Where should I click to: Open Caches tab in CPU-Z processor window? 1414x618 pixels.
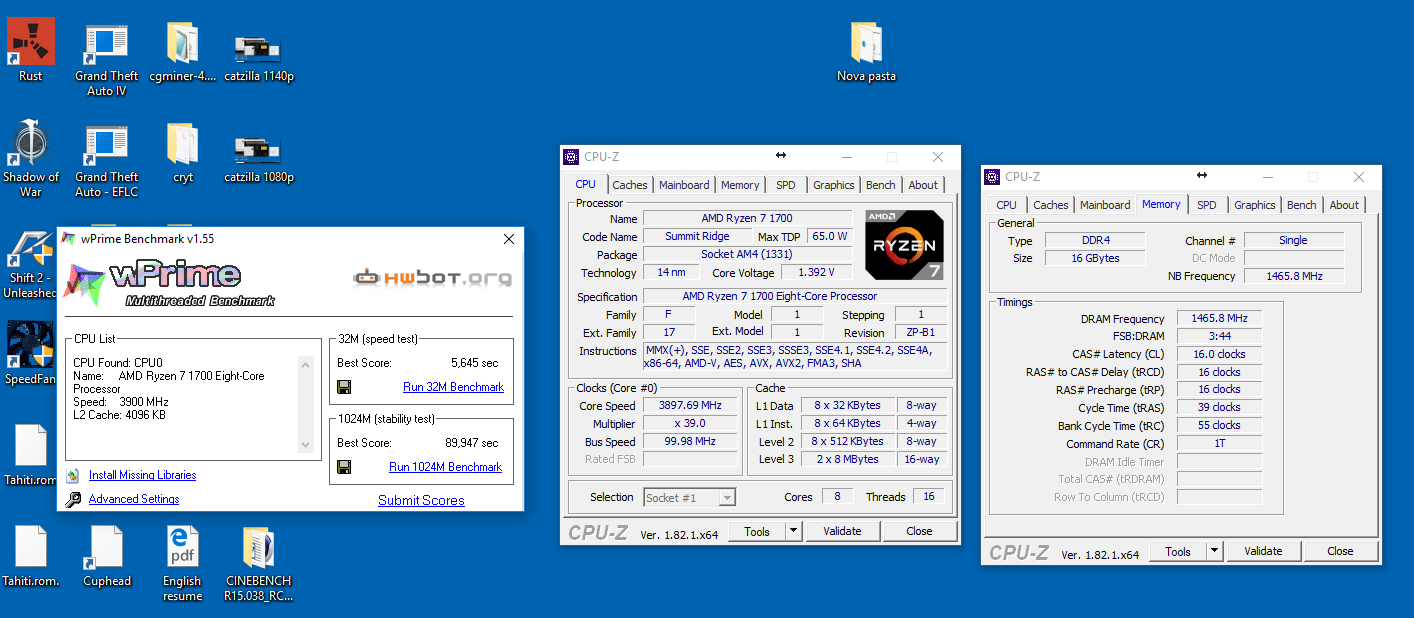[x=630, y=185]
